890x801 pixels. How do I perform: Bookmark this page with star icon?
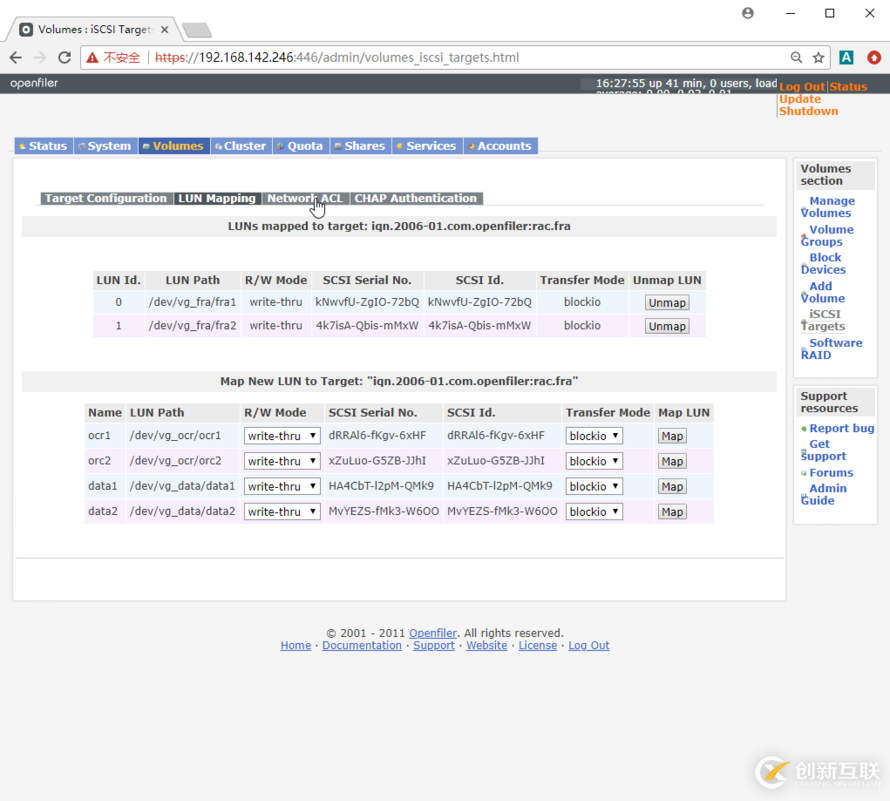click(x=818, y=58)
